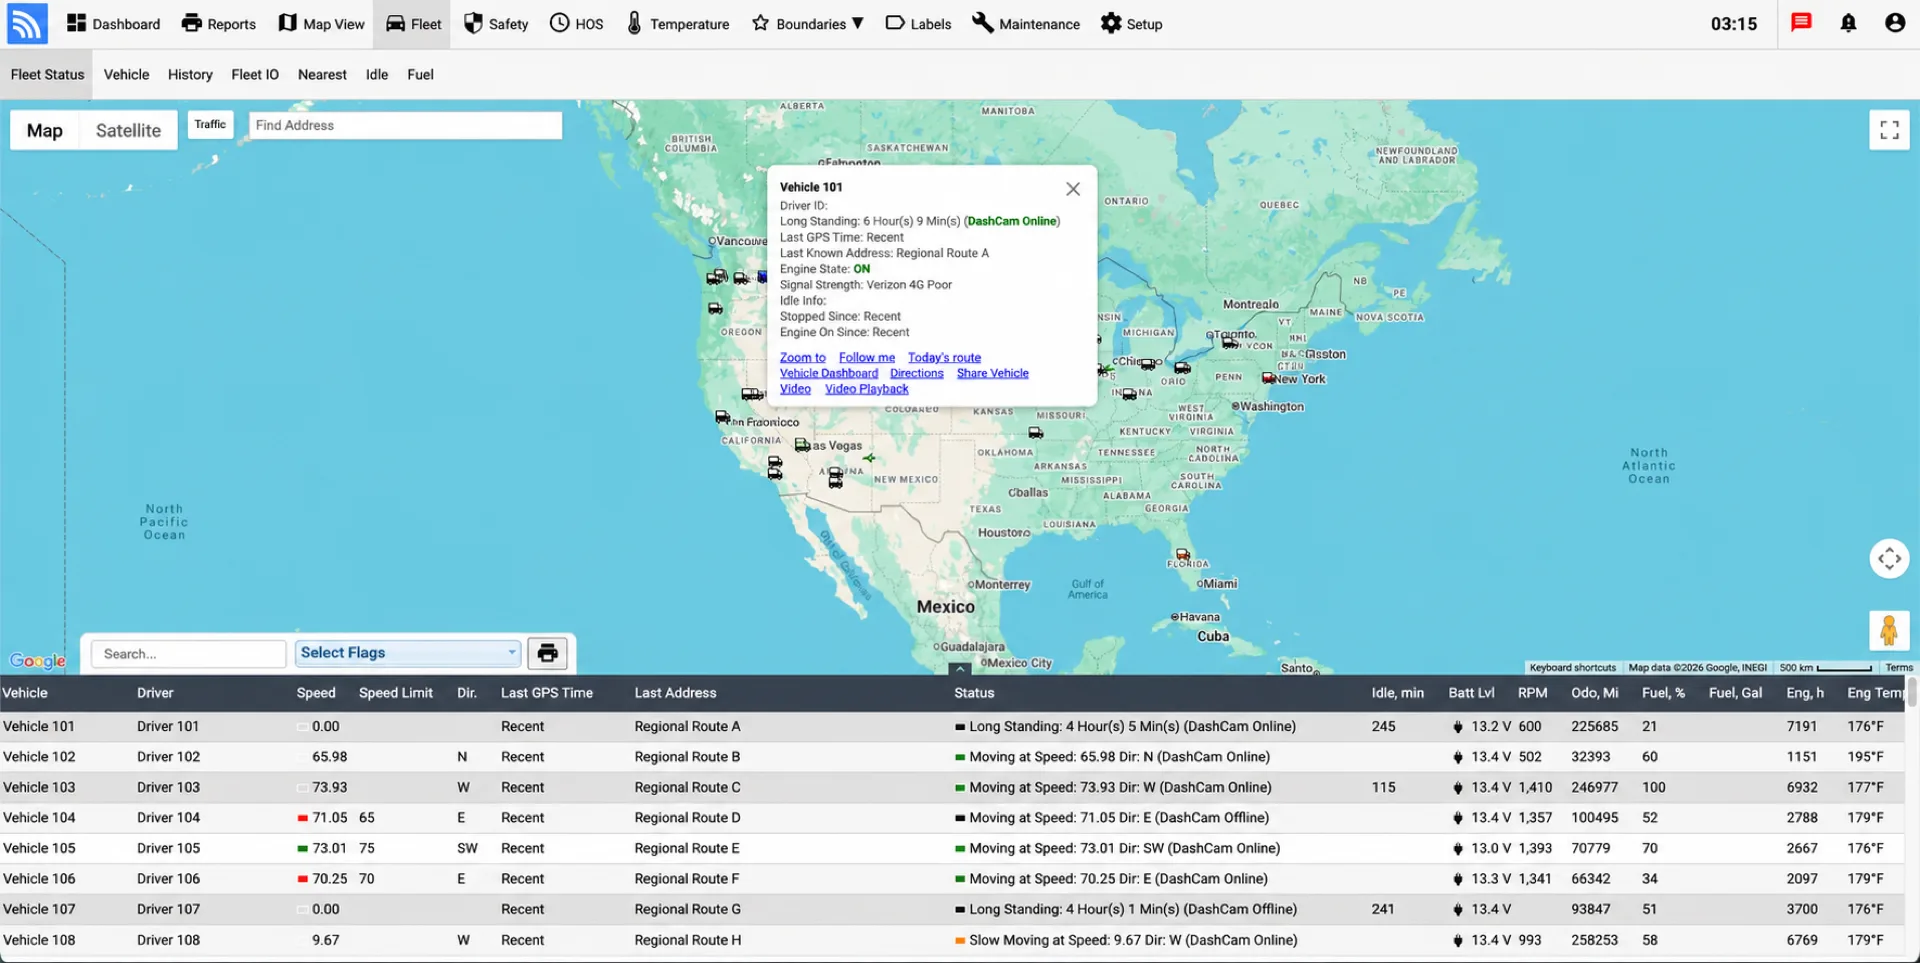Open the HOS section
Screen dimensions: 1920x963
click(577, 24)
